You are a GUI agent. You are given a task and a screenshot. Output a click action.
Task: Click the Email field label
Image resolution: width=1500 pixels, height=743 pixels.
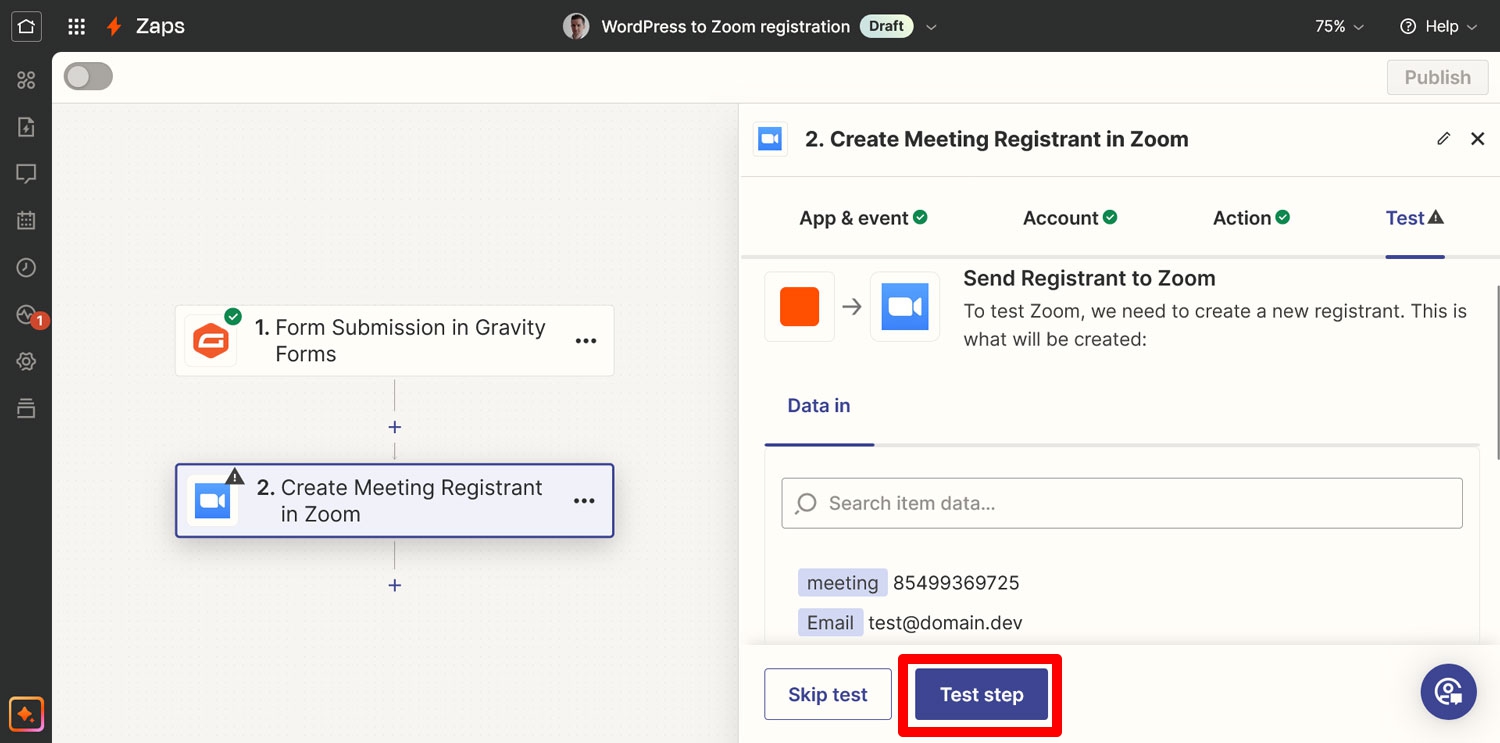(830, 623)
